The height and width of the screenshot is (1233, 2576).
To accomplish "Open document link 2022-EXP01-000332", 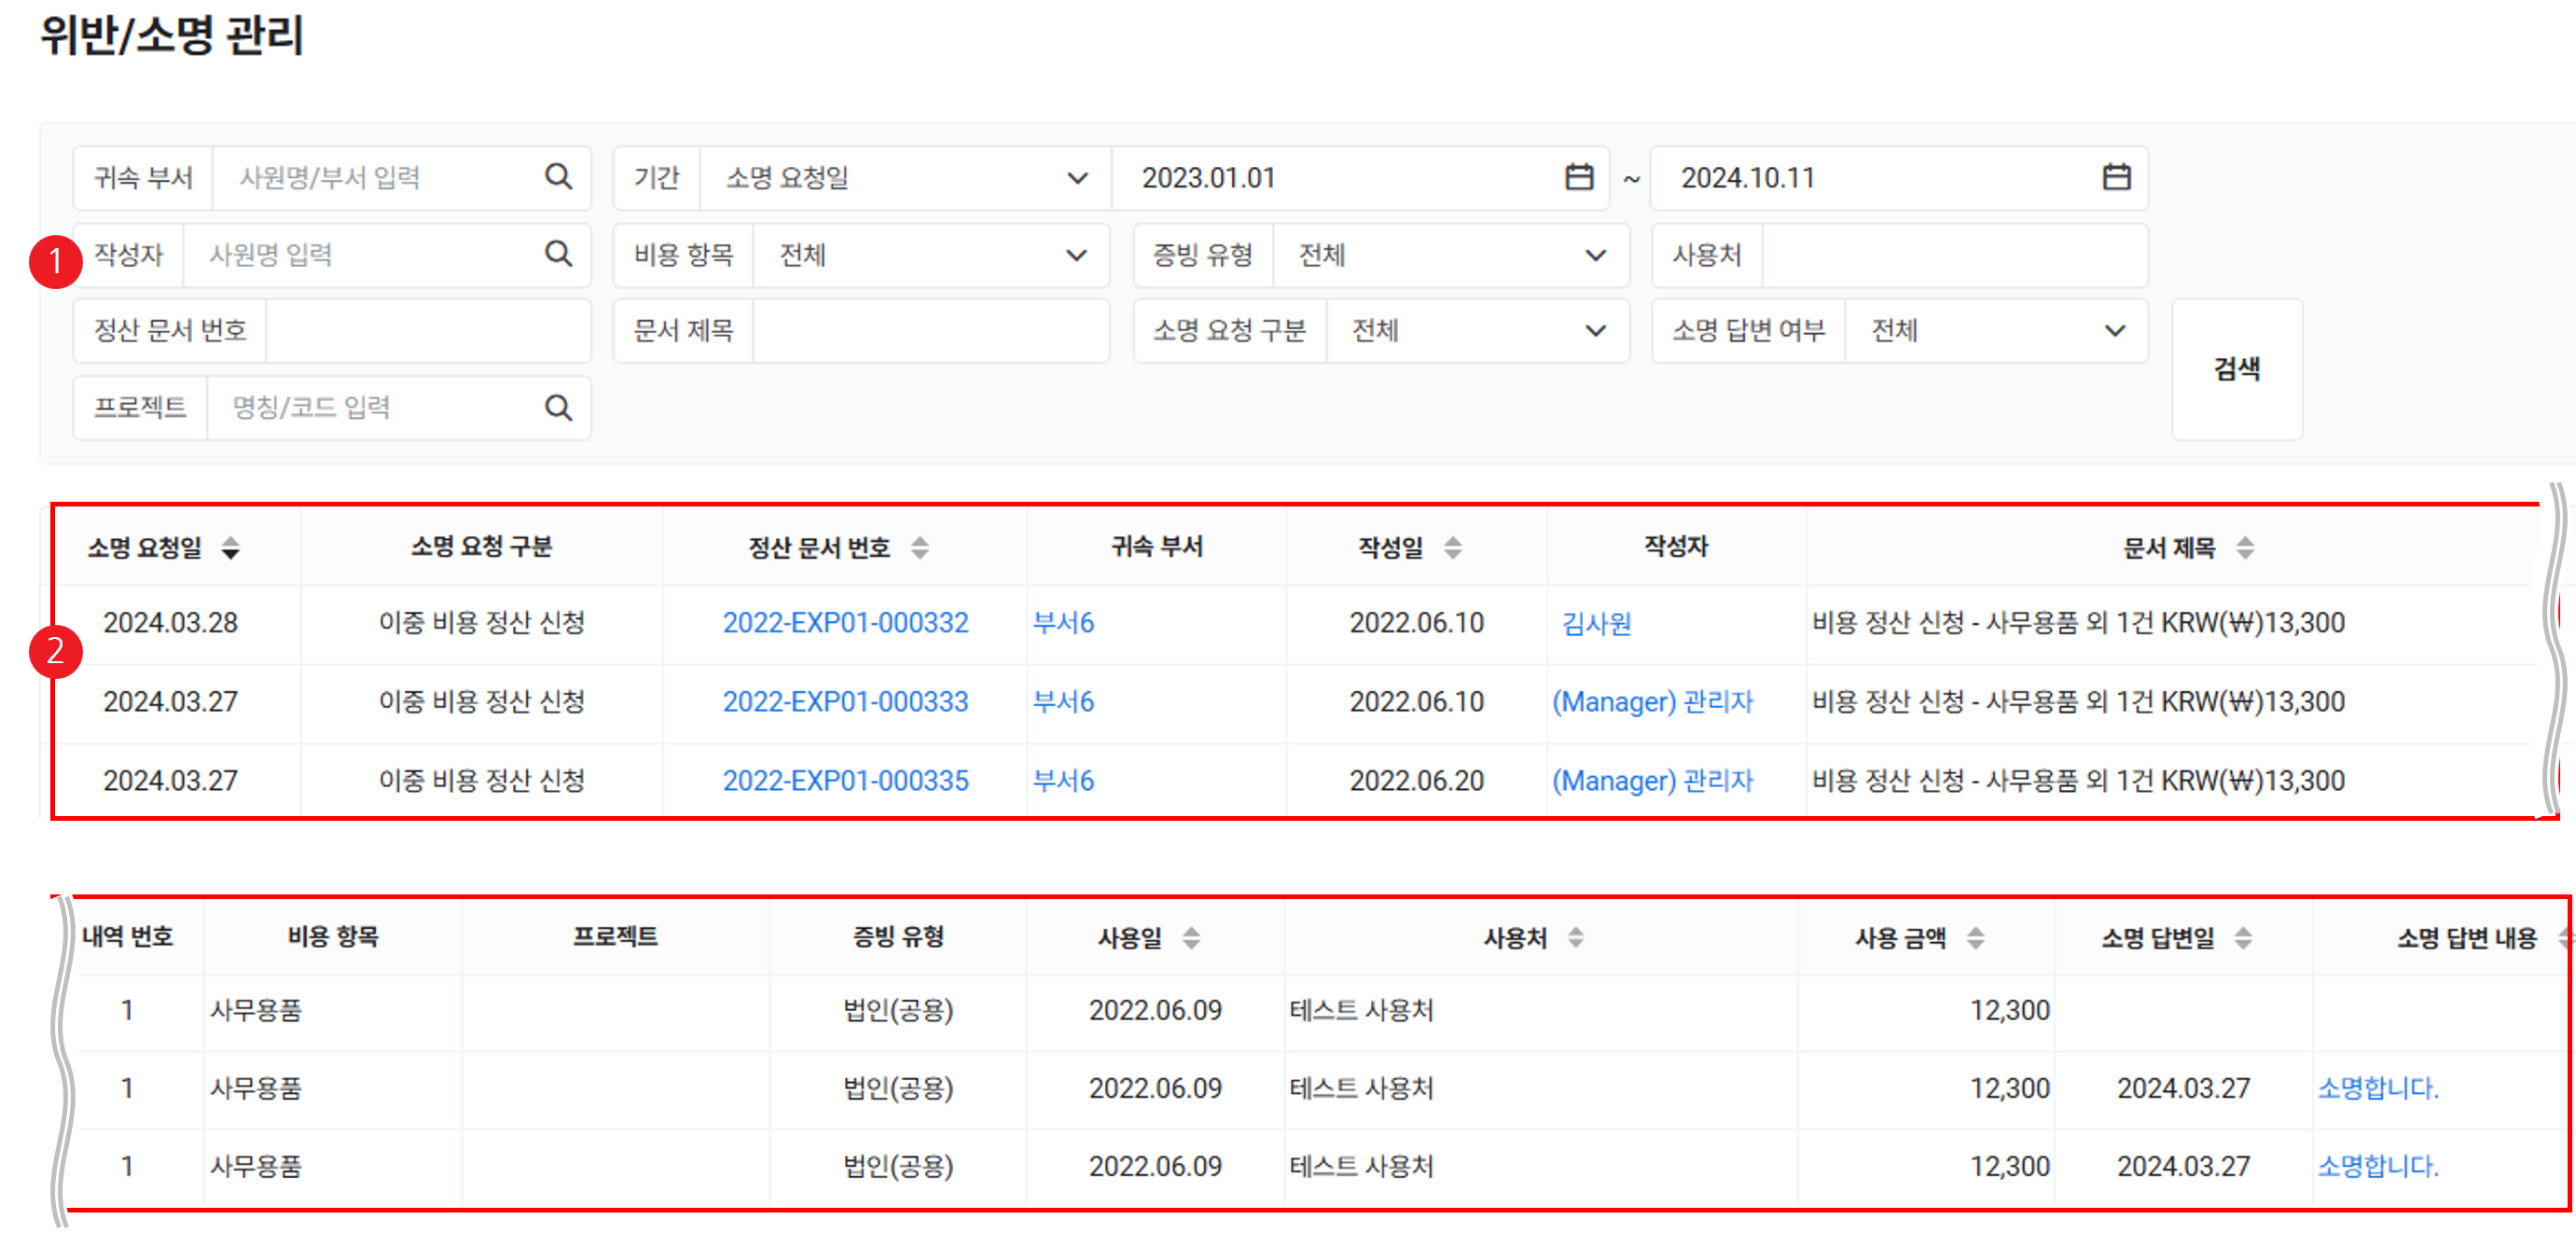I will (x=845, y=623).
